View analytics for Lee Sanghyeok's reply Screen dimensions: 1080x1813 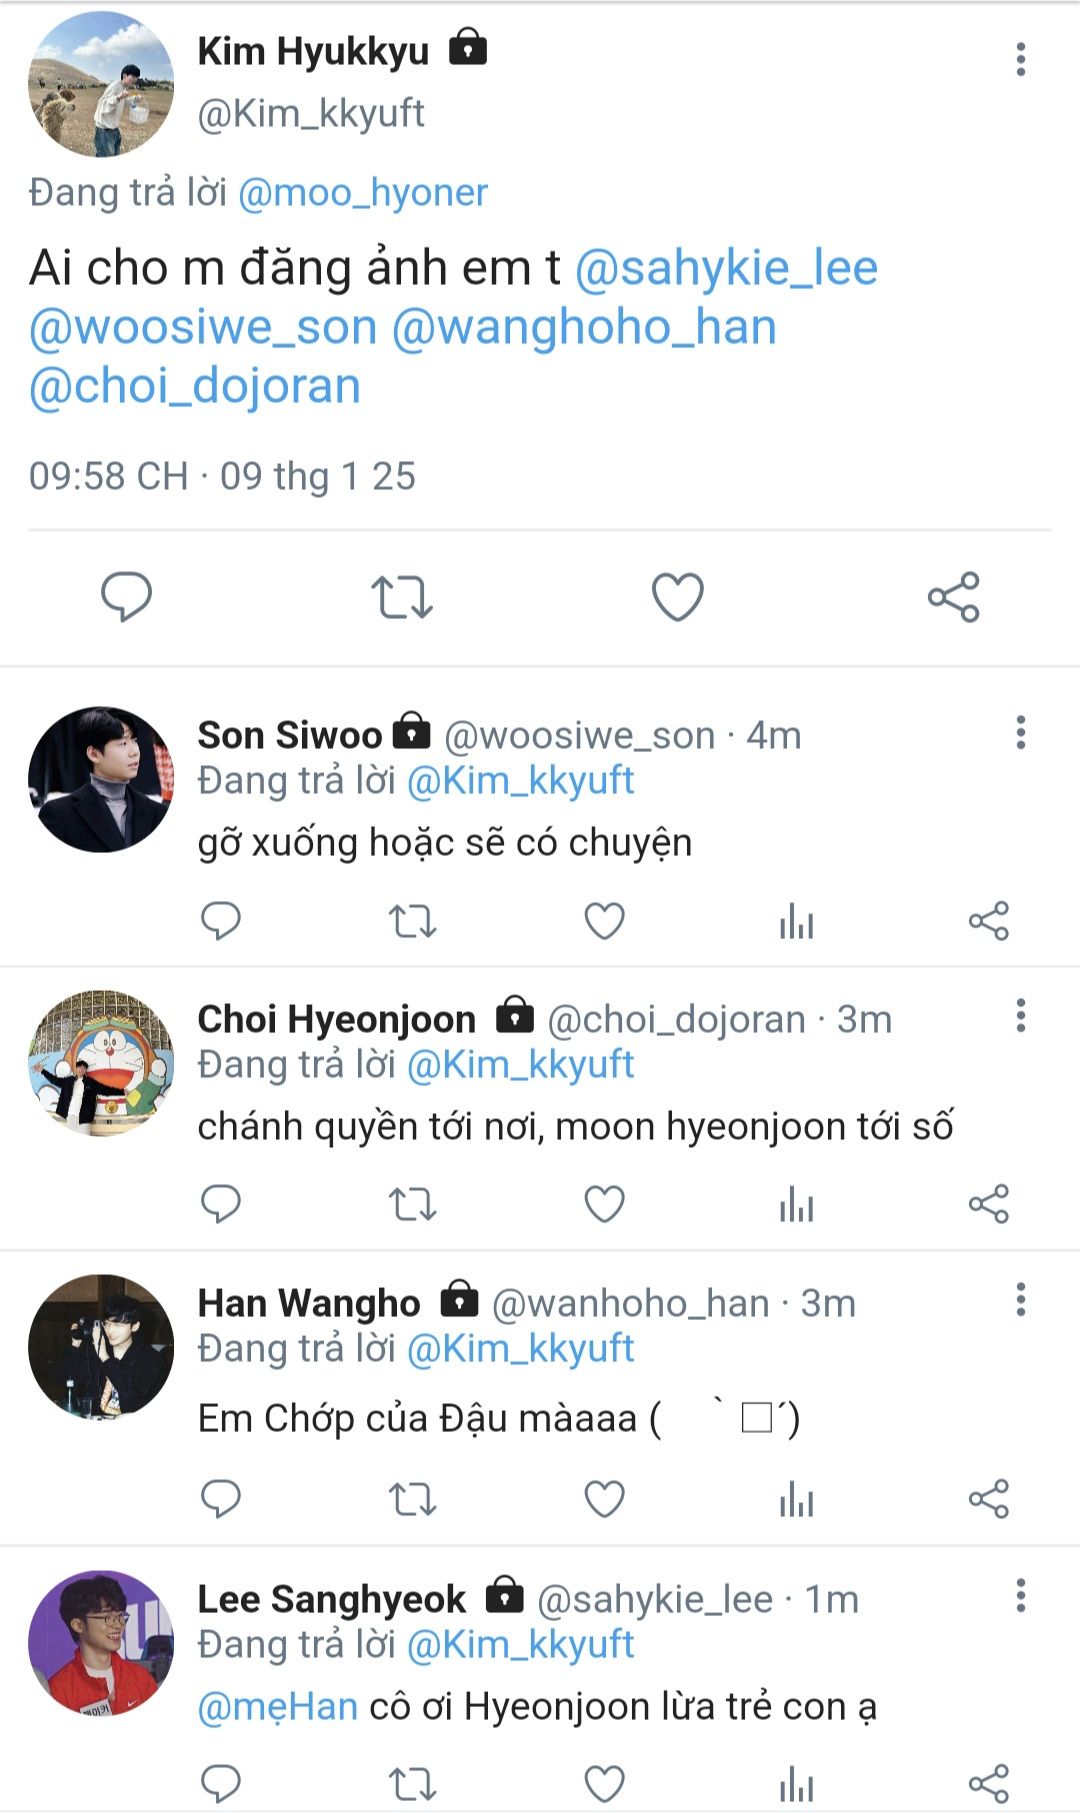796,1784
